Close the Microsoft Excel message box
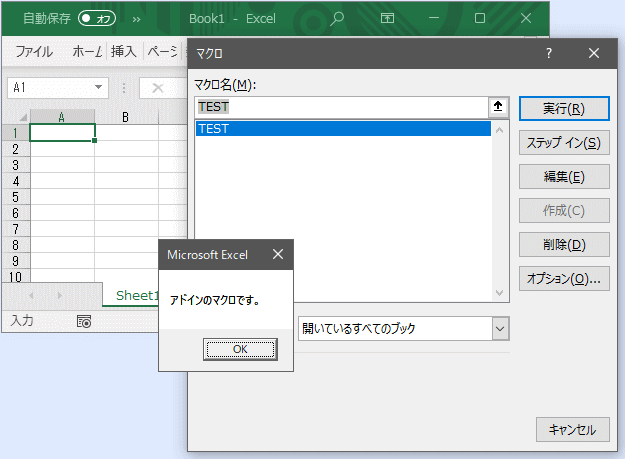625x459 pixels. click(278, 254)
